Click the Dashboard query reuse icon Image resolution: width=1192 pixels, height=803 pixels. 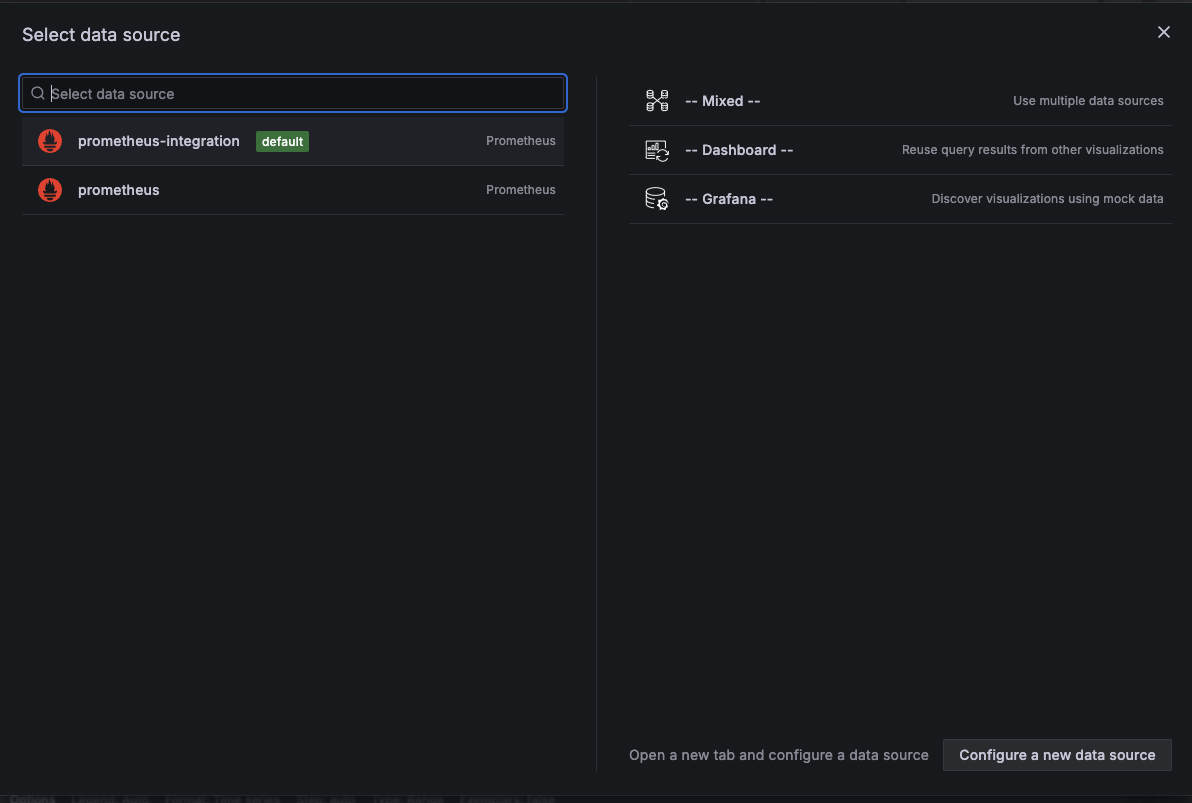point(657,150)
